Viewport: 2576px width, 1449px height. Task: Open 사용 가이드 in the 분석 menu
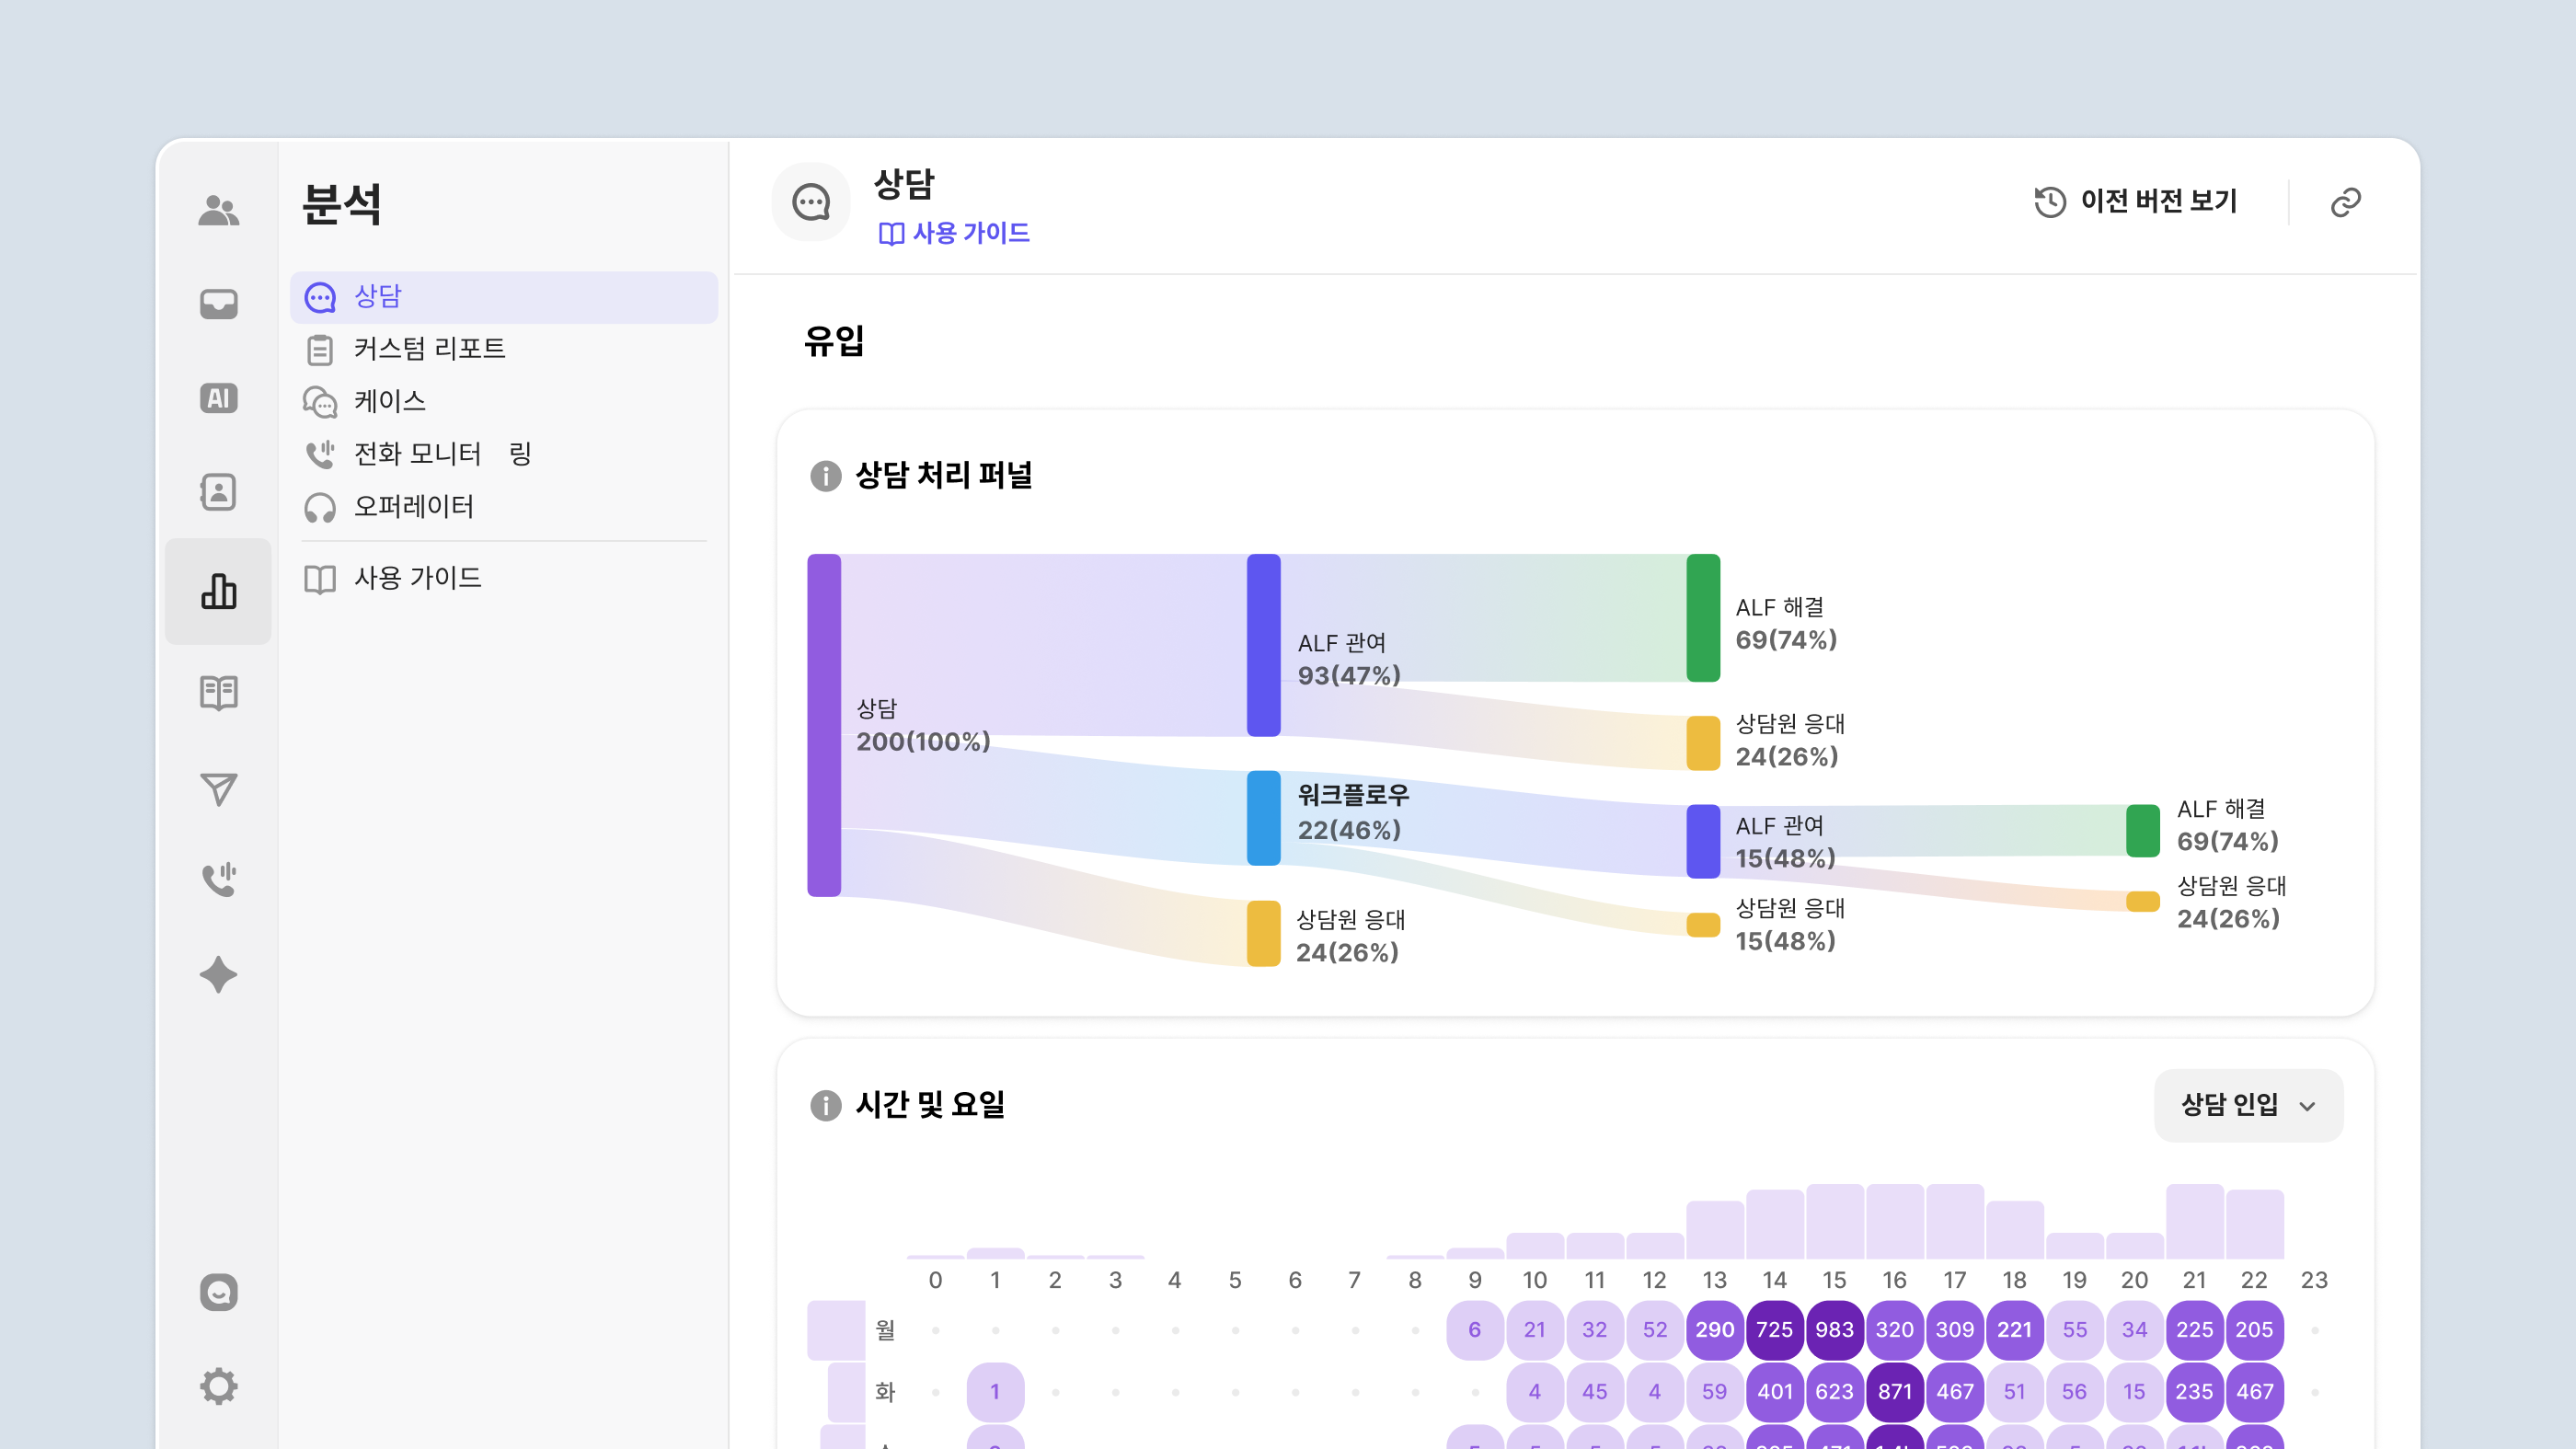click(504, 578)
